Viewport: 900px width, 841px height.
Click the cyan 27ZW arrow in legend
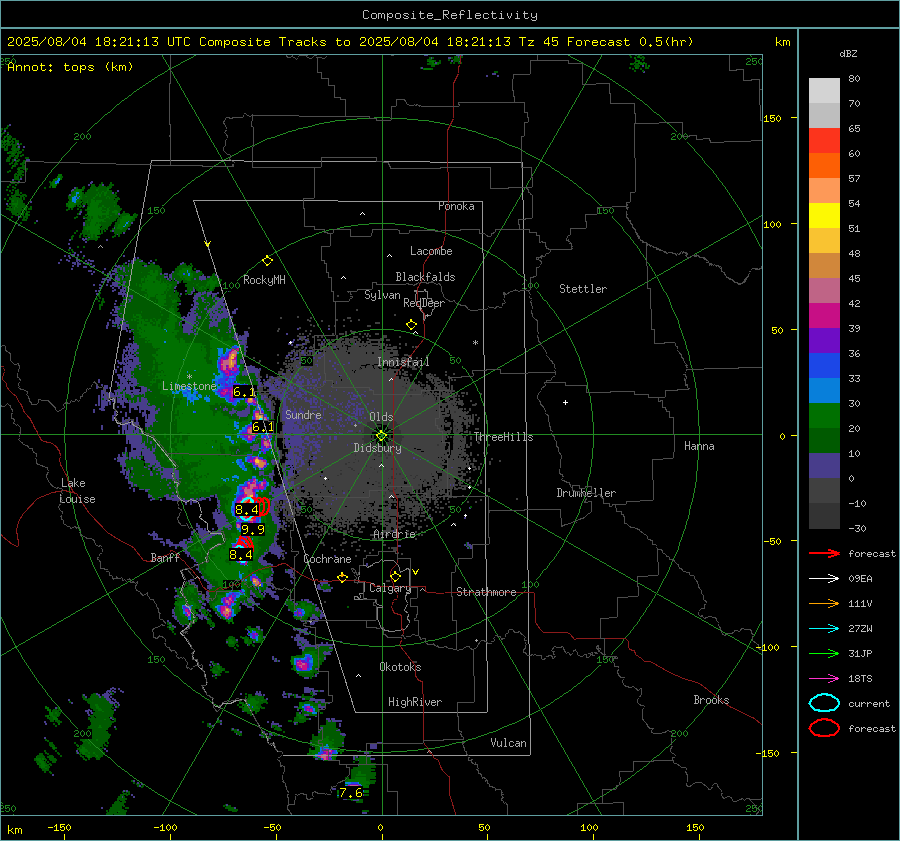click(824, 629)
